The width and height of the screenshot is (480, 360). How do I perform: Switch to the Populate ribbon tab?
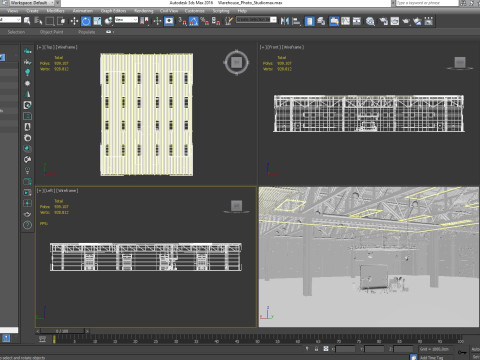click(x=87, y=32)
